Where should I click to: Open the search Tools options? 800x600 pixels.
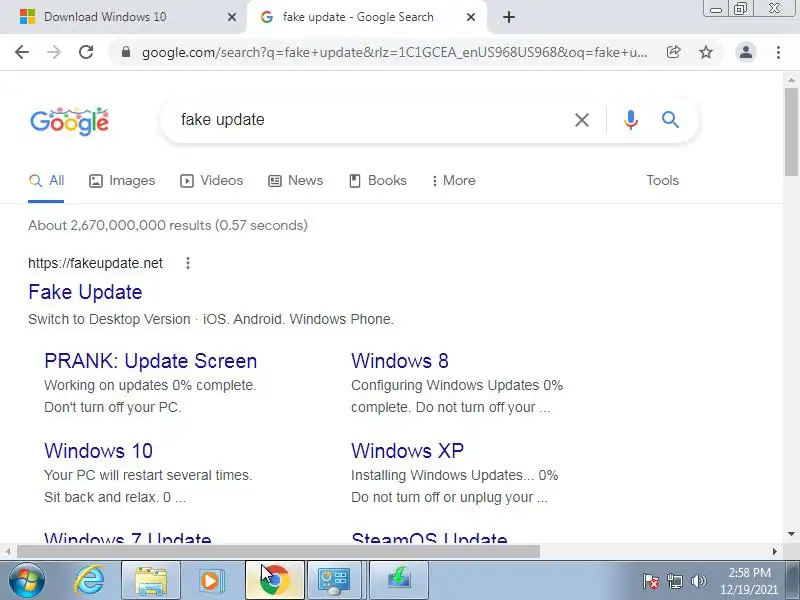coord(662,181)
